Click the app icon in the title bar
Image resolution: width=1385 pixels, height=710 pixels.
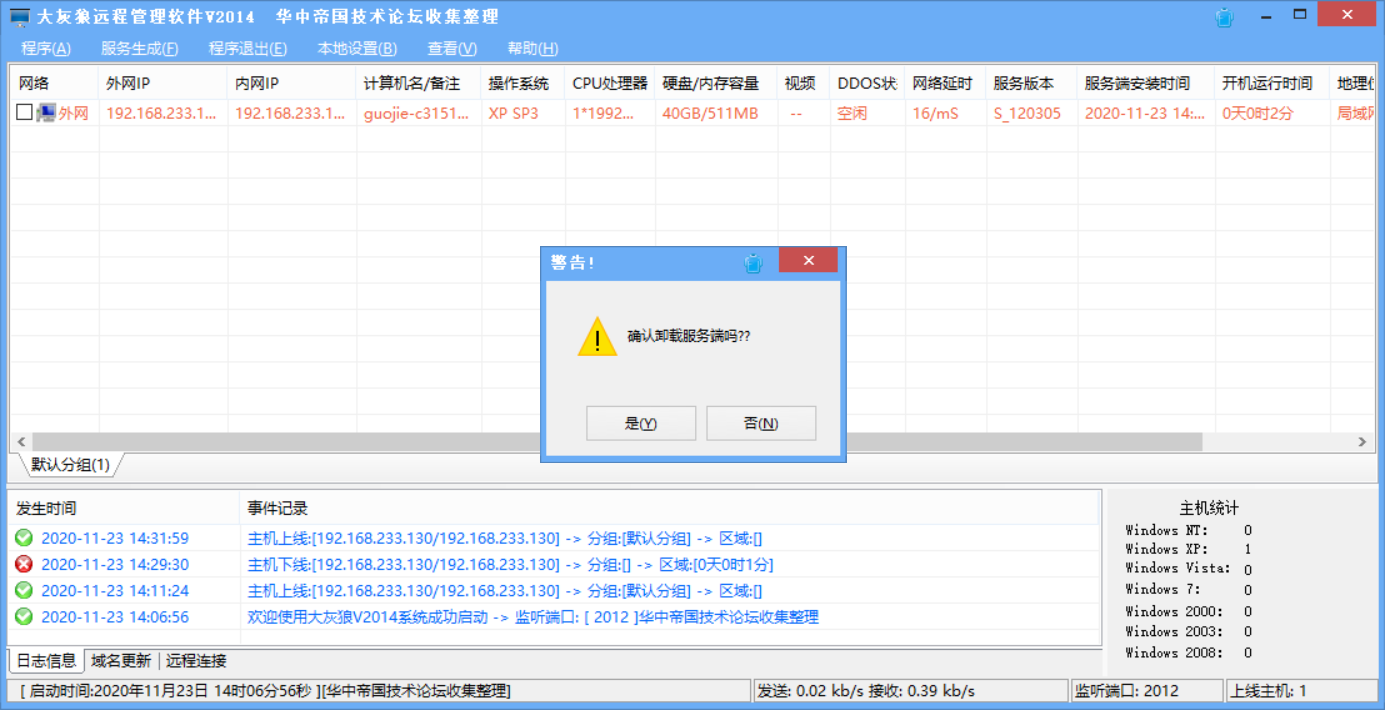pyautogui.click(x=20, y=17)
